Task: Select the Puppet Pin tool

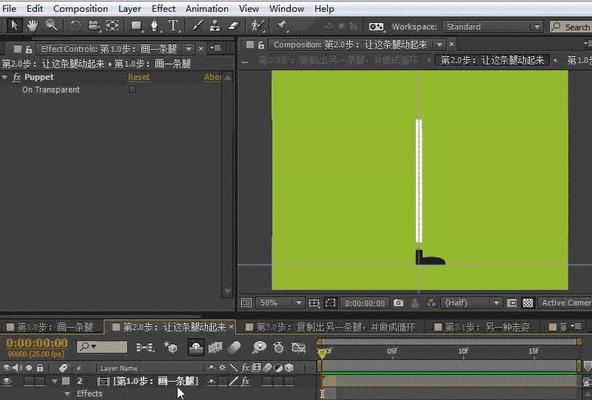Action: coord(281,26)
